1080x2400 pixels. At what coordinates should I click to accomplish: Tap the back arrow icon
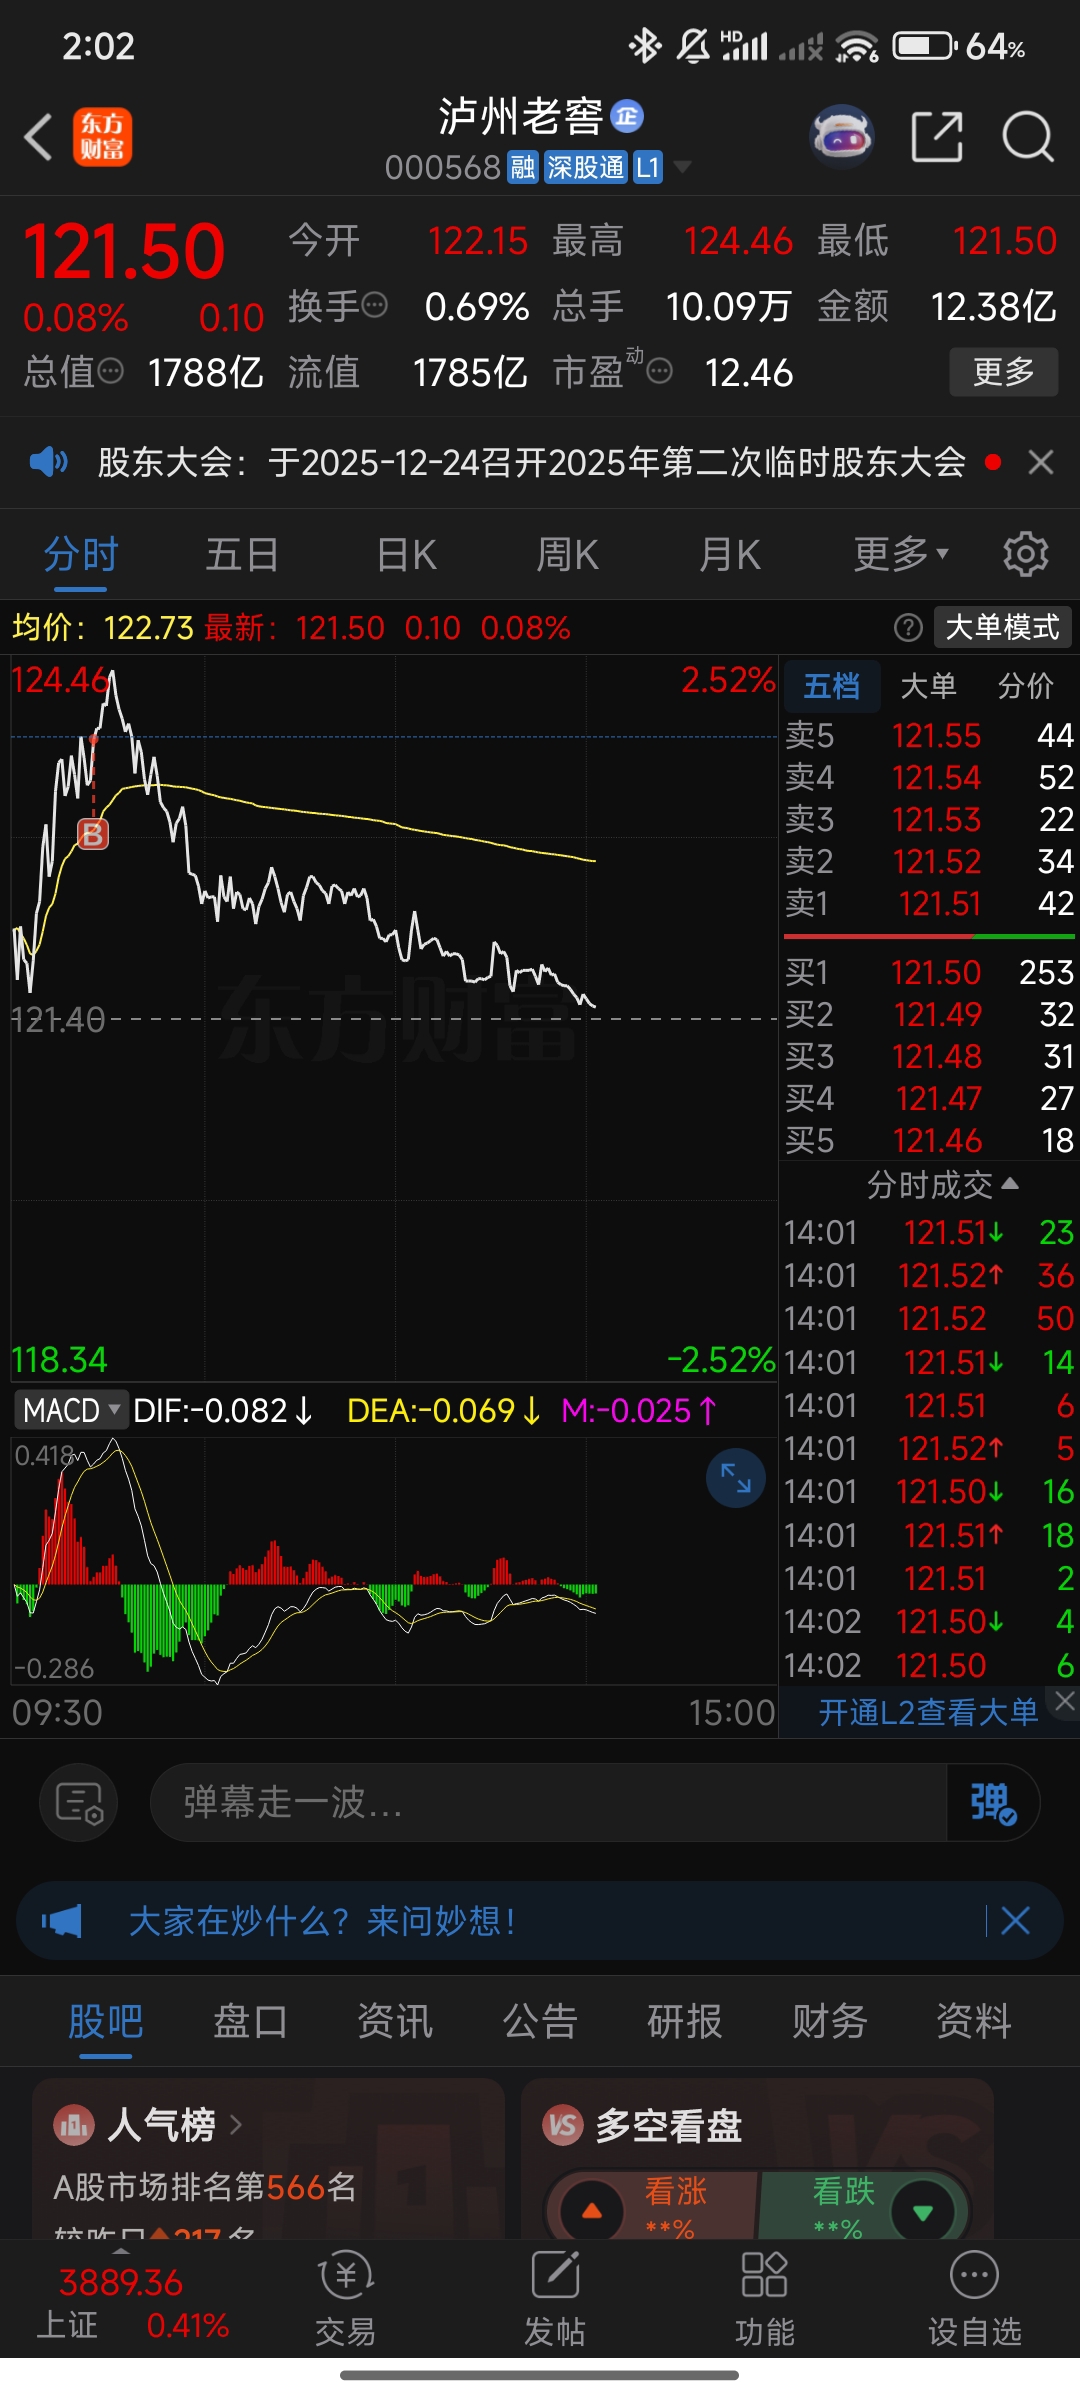point(39,137)
